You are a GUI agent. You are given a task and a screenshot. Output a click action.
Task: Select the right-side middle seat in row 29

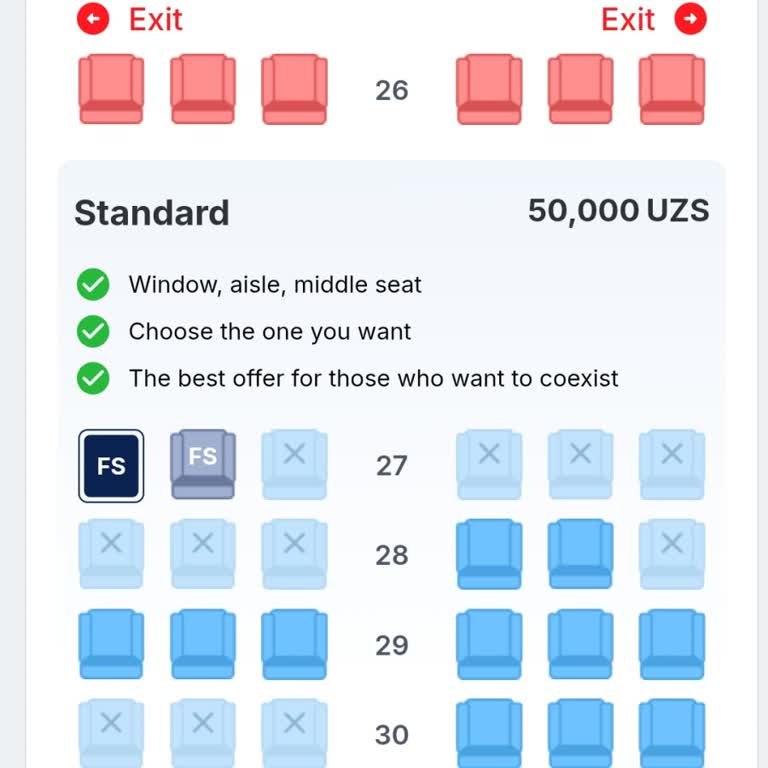point(580,644)
